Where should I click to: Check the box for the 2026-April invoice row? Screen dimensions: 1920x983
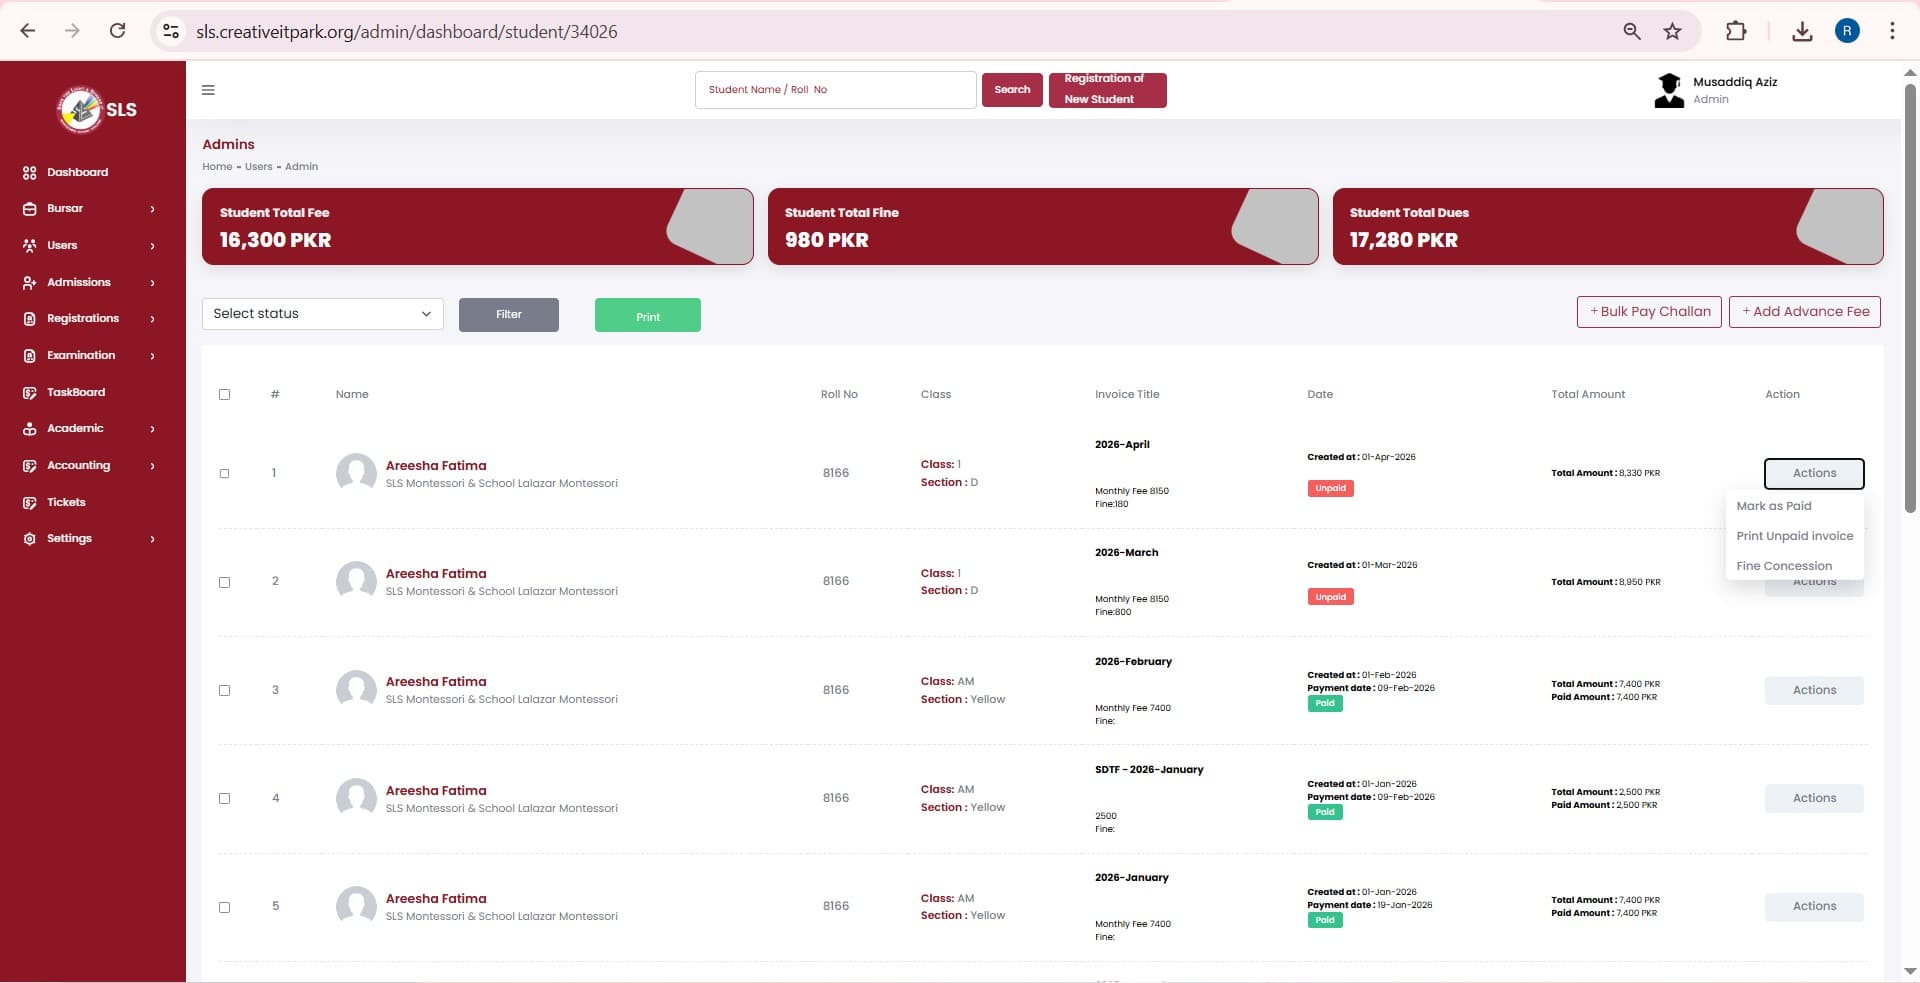point(225,474)
